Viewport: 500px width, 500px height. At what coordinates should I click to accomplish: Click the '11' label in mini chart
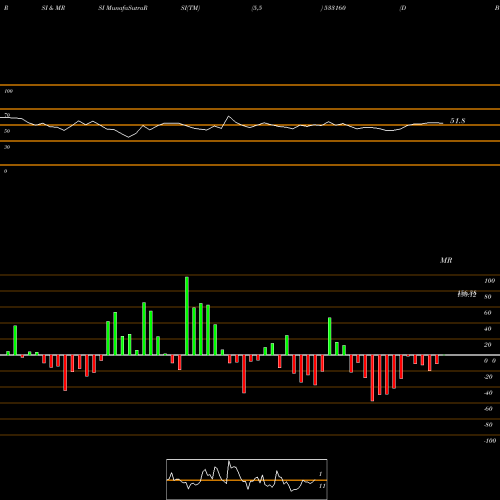pos(322,486)
